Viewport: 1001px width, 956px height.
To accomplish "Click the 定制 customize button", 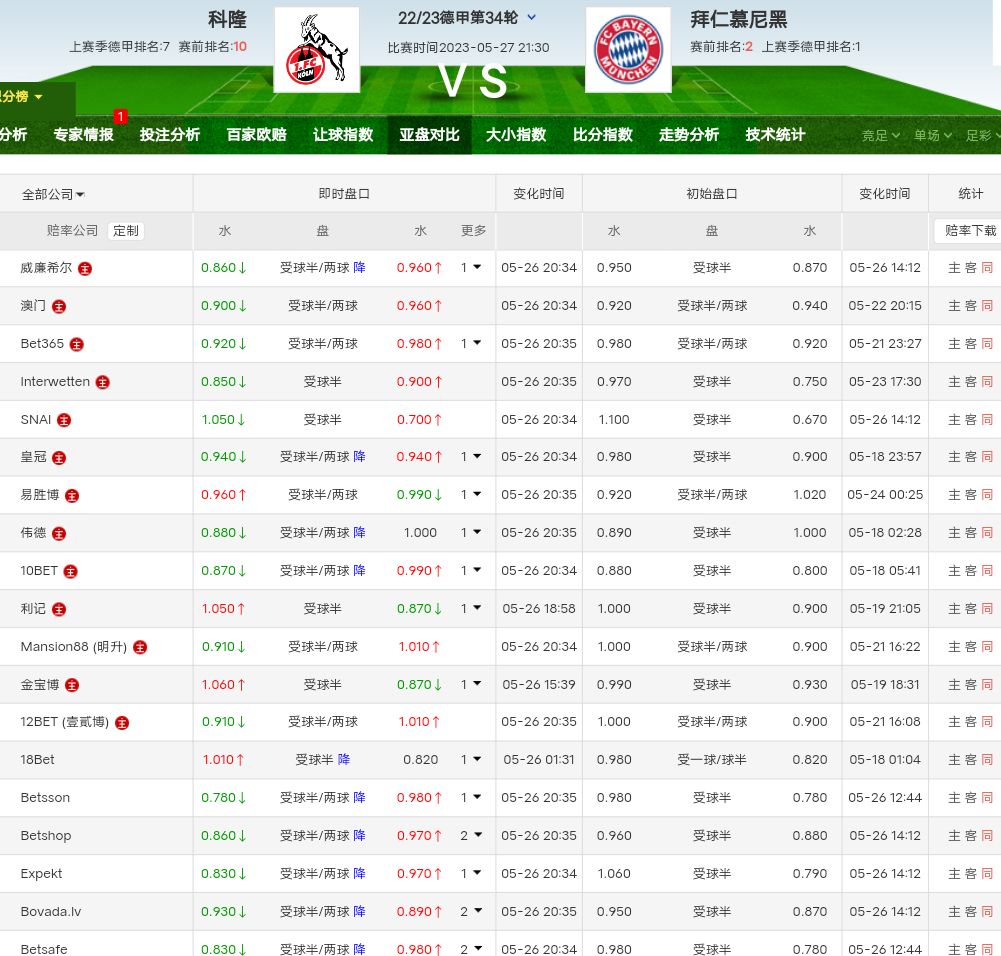I will coord(126,231).
